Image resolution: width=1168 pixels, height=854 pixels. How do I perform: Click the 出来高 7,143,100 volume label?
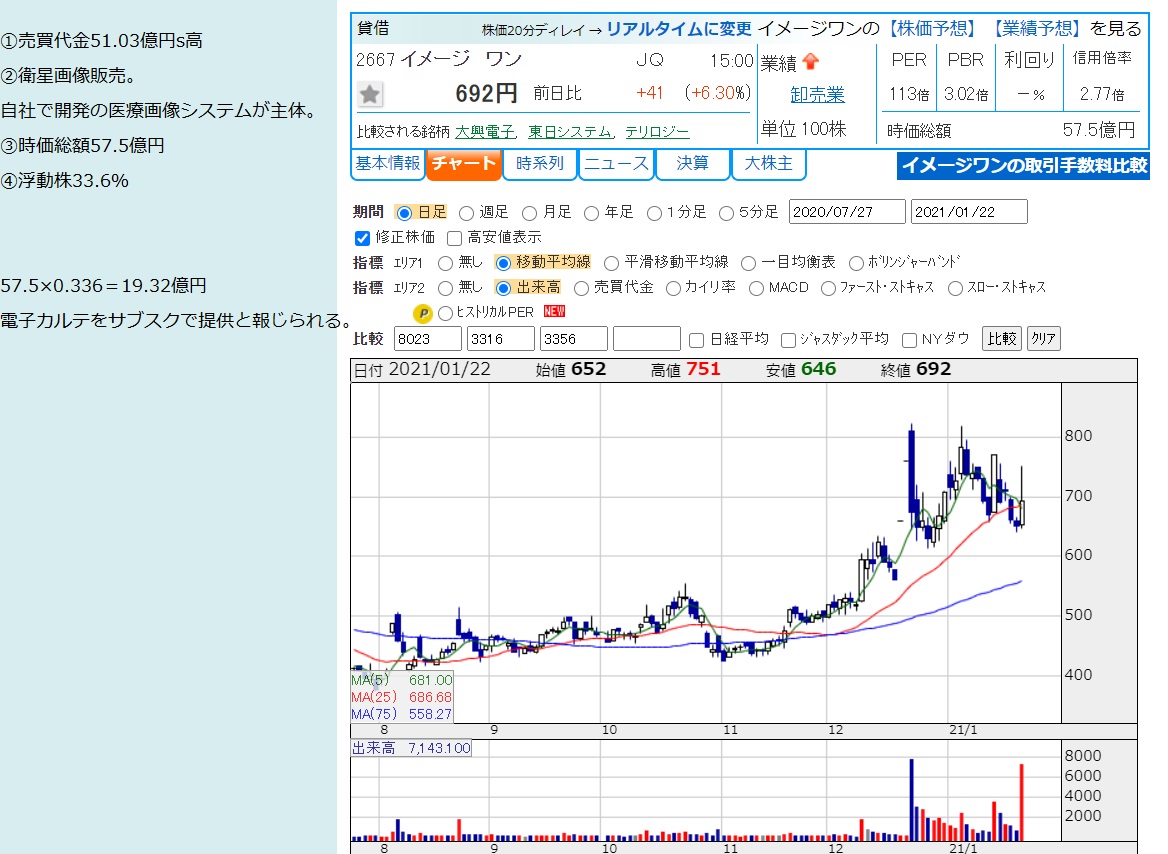(x=411, y=748)
